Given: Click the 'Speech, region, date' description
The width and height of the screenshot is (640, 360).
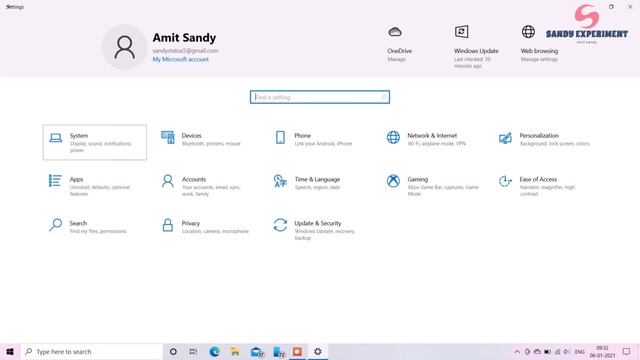Looking at the screenshot, I should (317, 187).
